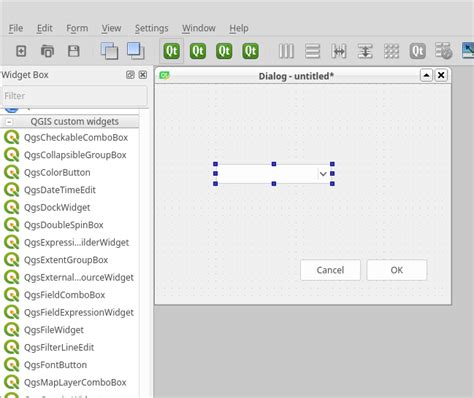The height and width of the screenshot is (398, 474).
Task: Float the Widget Box panel
Action: click(x=130, y=75)
